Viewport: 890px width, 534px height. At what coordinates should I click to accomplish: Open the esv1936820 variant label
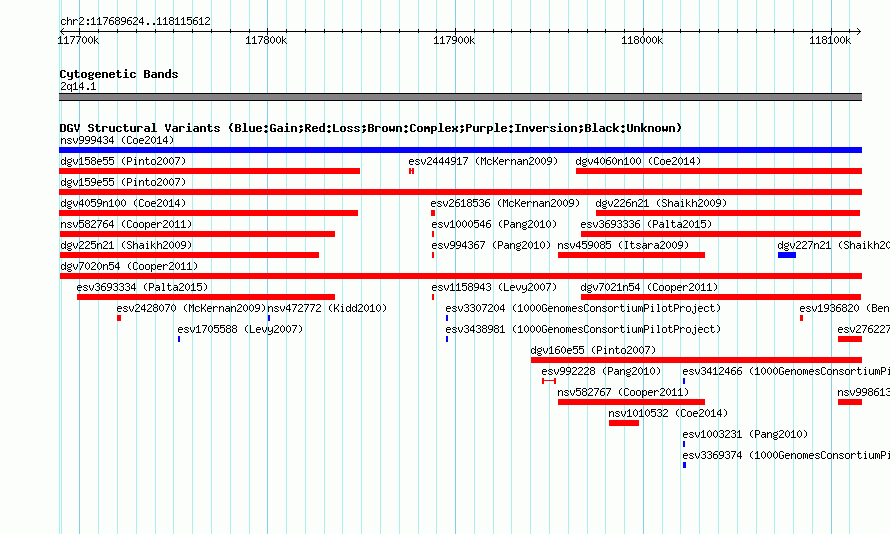[845, 308]
